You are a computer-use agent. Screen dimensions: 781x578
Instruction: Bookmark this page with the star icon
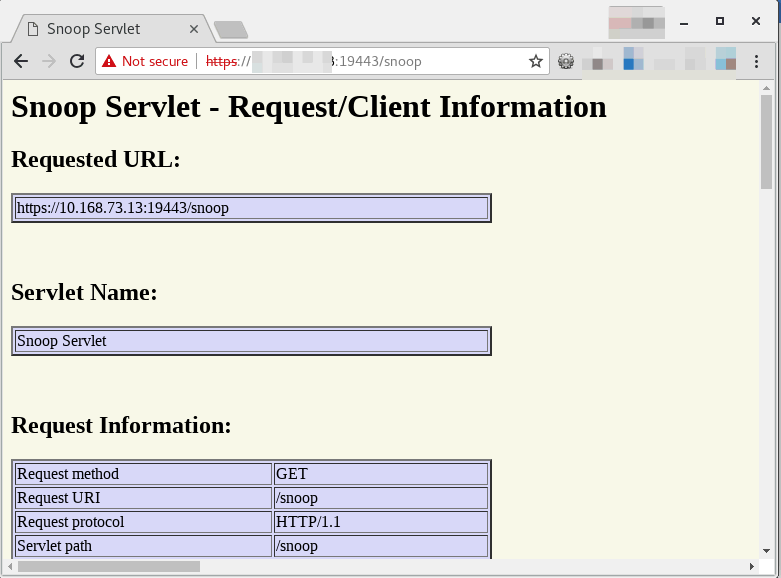pos(536,61)
